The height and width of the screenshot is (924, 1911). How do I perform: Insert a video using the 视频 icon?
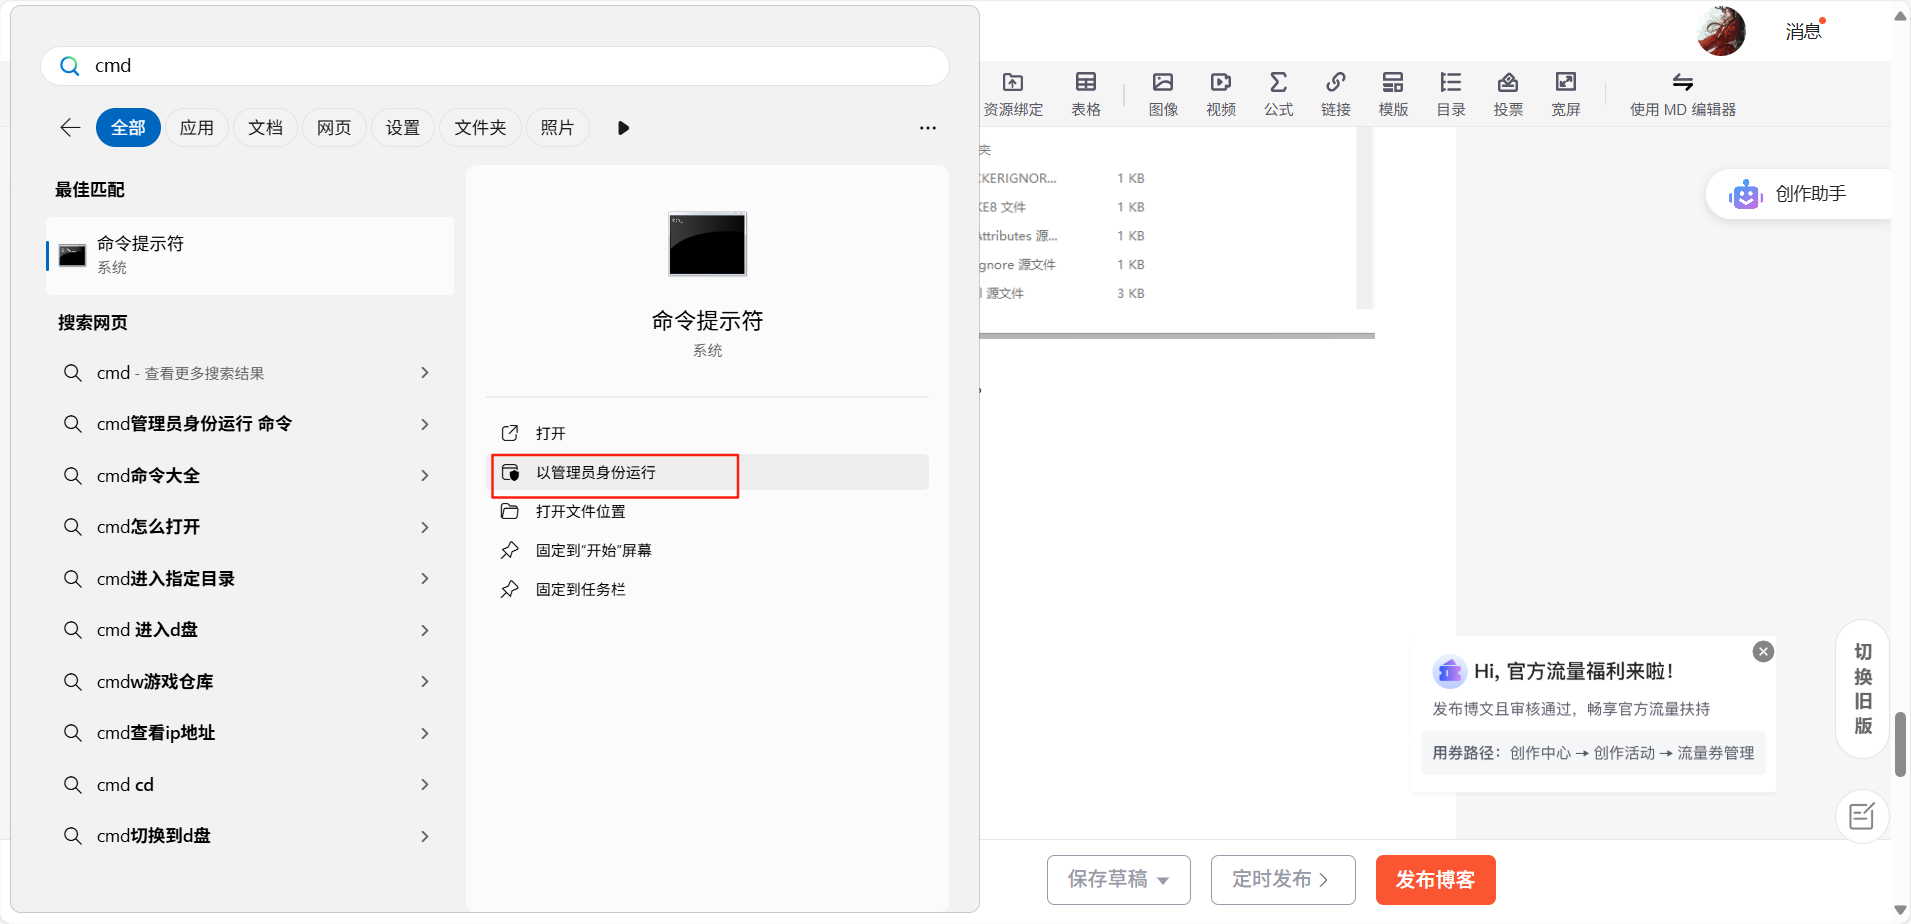1219,92
